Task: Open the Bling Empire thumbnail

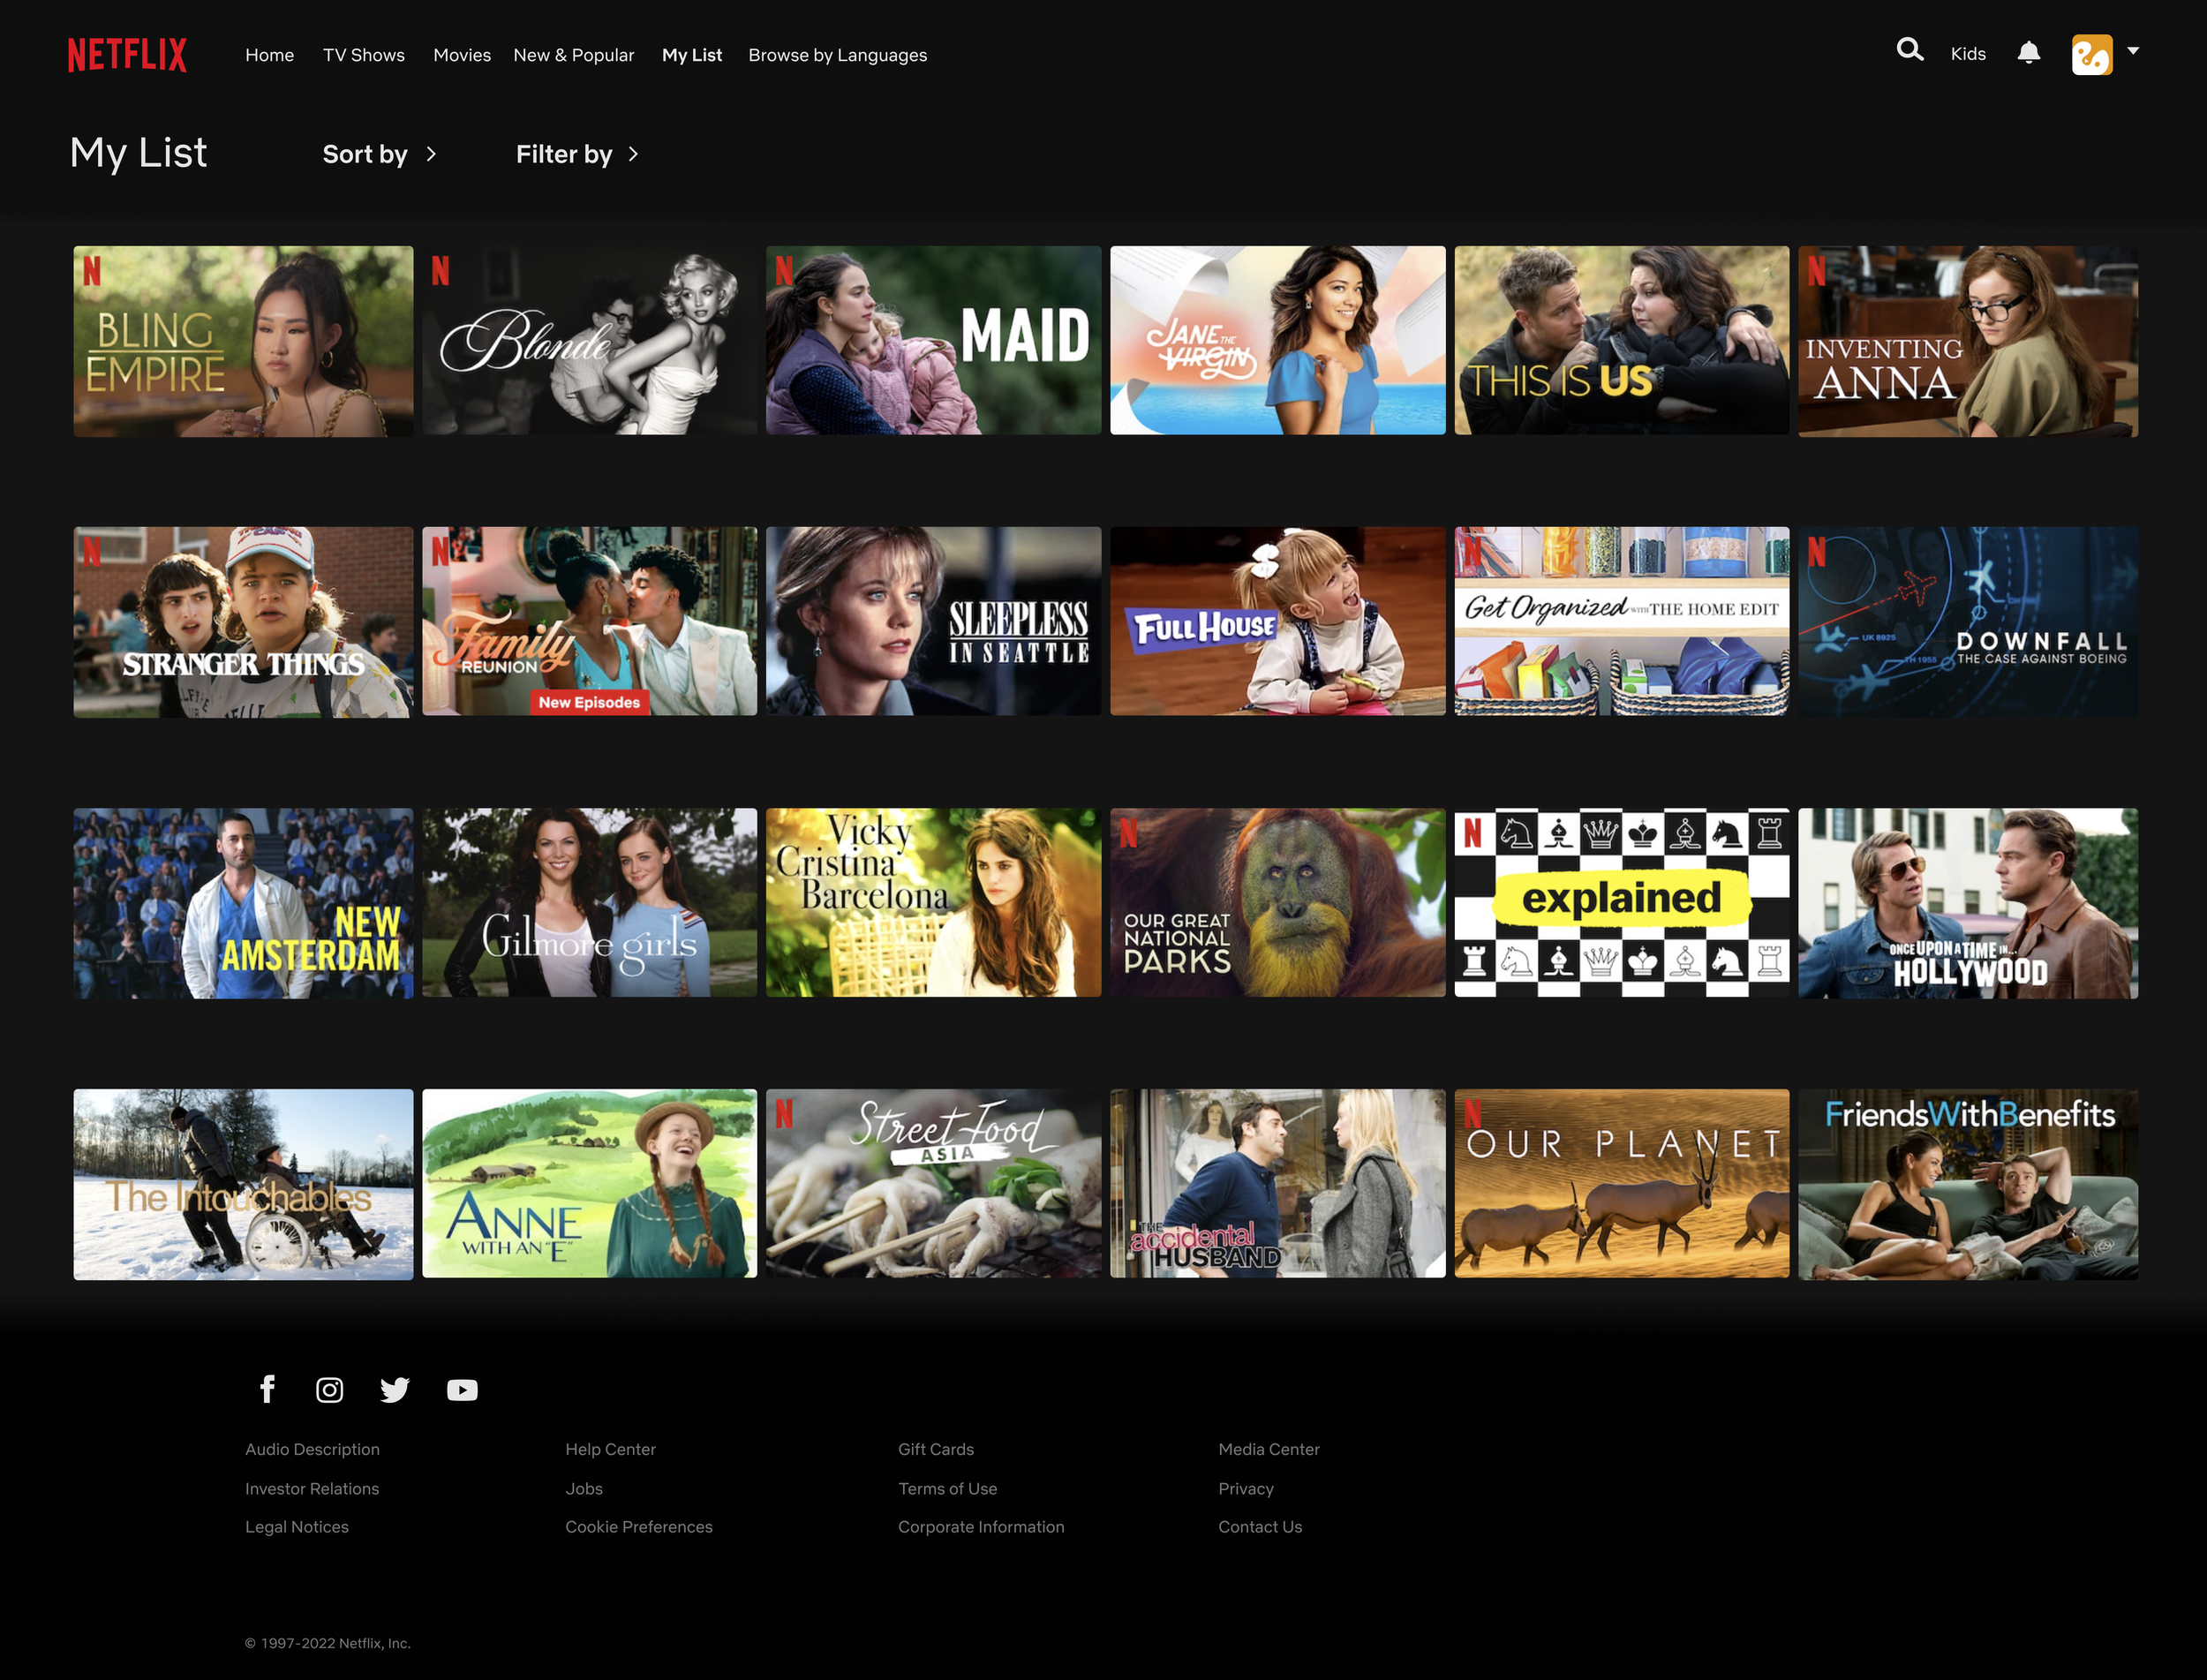Action: coord(243,341)
